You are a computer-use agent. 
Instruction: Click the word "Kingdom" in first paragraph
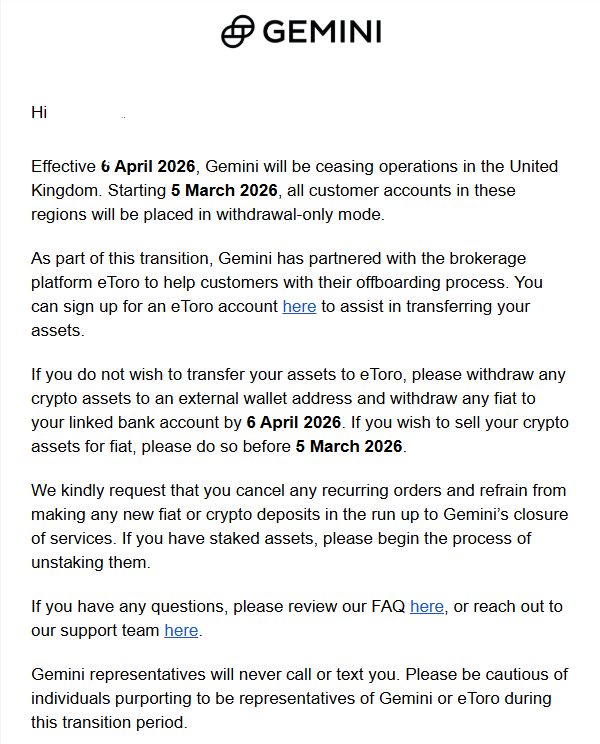(65, 190)
